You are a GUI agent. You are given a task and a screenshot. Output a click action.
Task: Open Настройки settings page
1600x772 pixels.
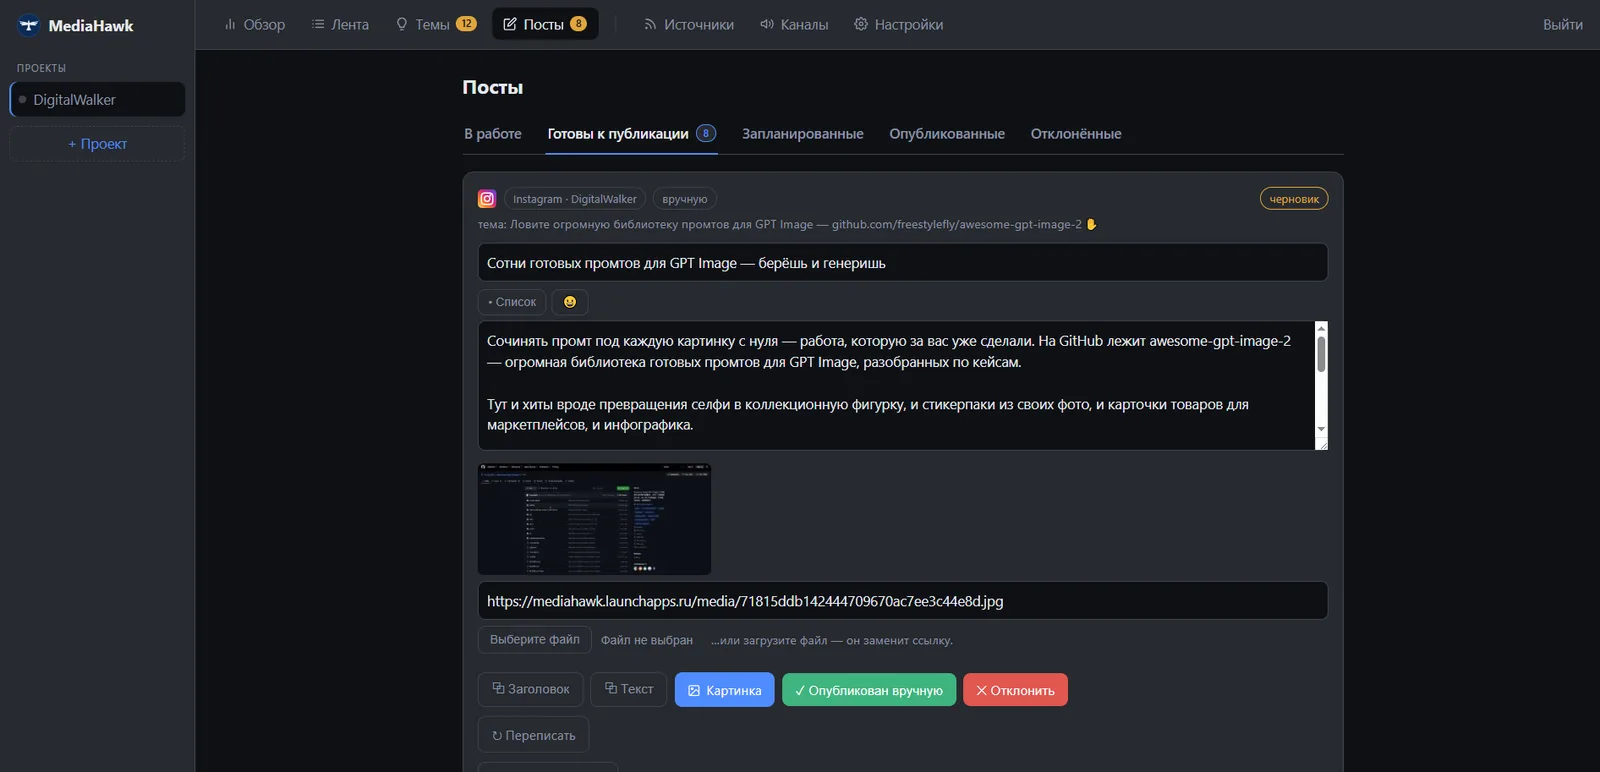coord(899,25)
